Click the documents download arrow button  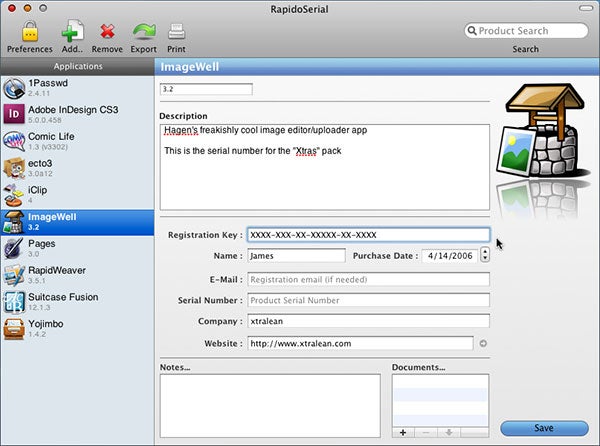pos(449,433)
